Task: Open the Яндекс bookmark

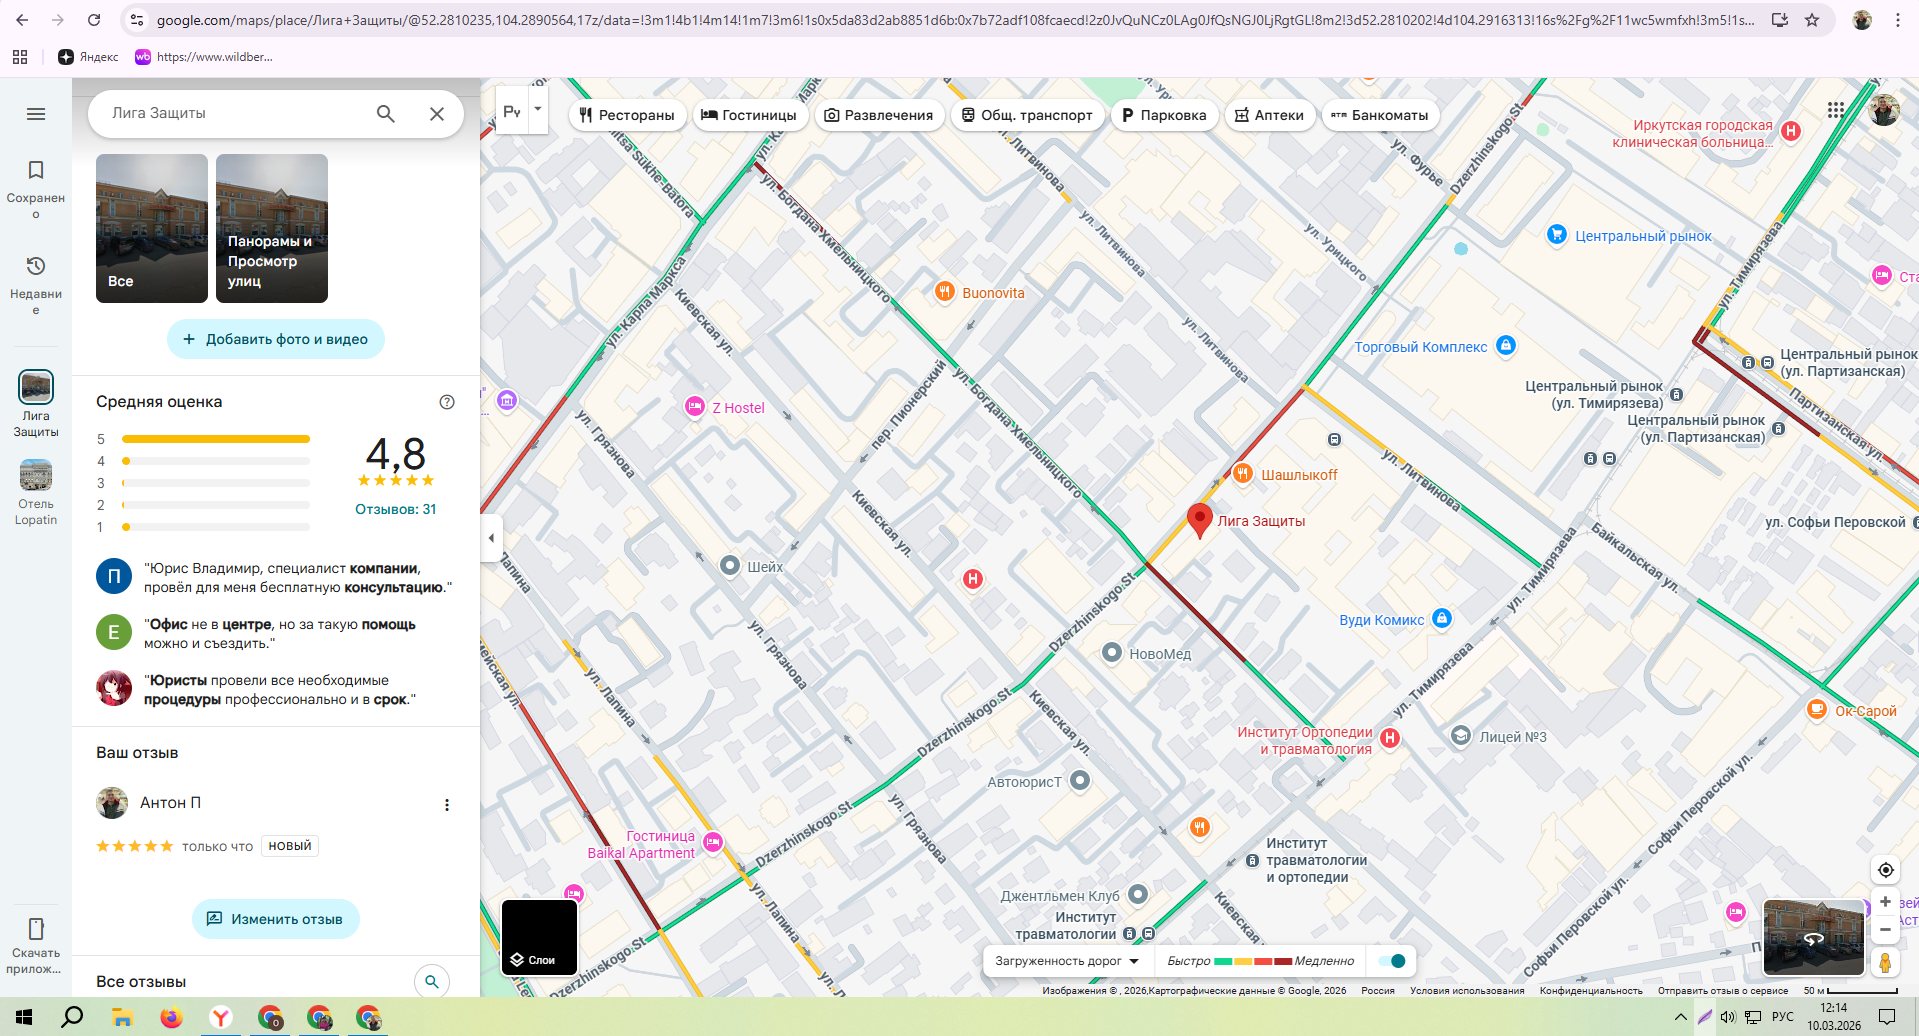Action: [x=88, y=57]
